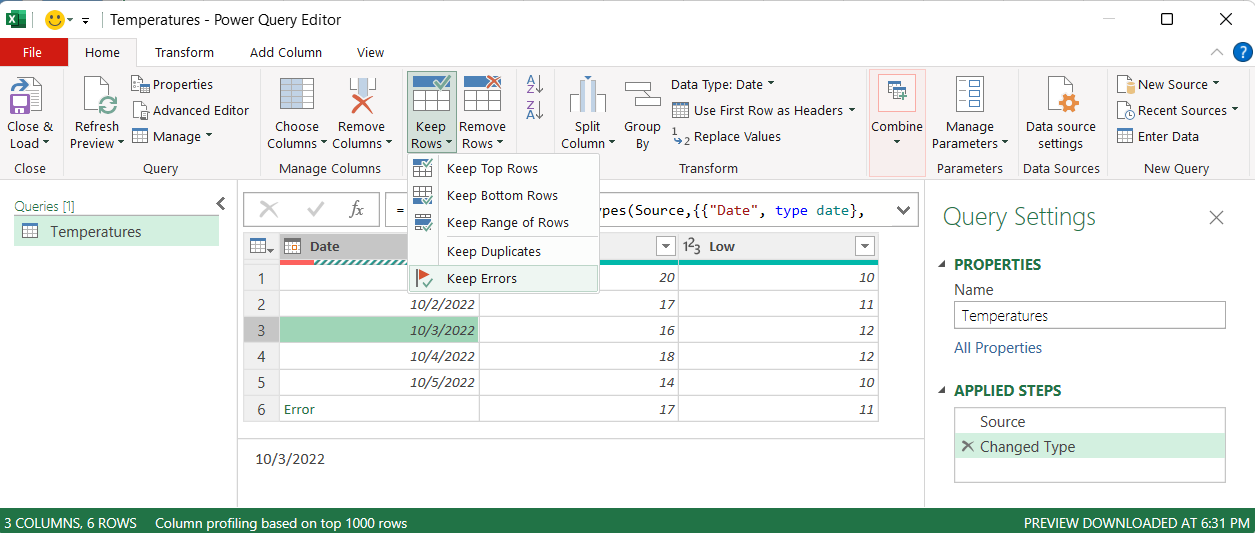Image resolution: width=1255 pixels, height=533 pixels.
Task: Click the Remove Rows icon
Action: pos(482,94)
